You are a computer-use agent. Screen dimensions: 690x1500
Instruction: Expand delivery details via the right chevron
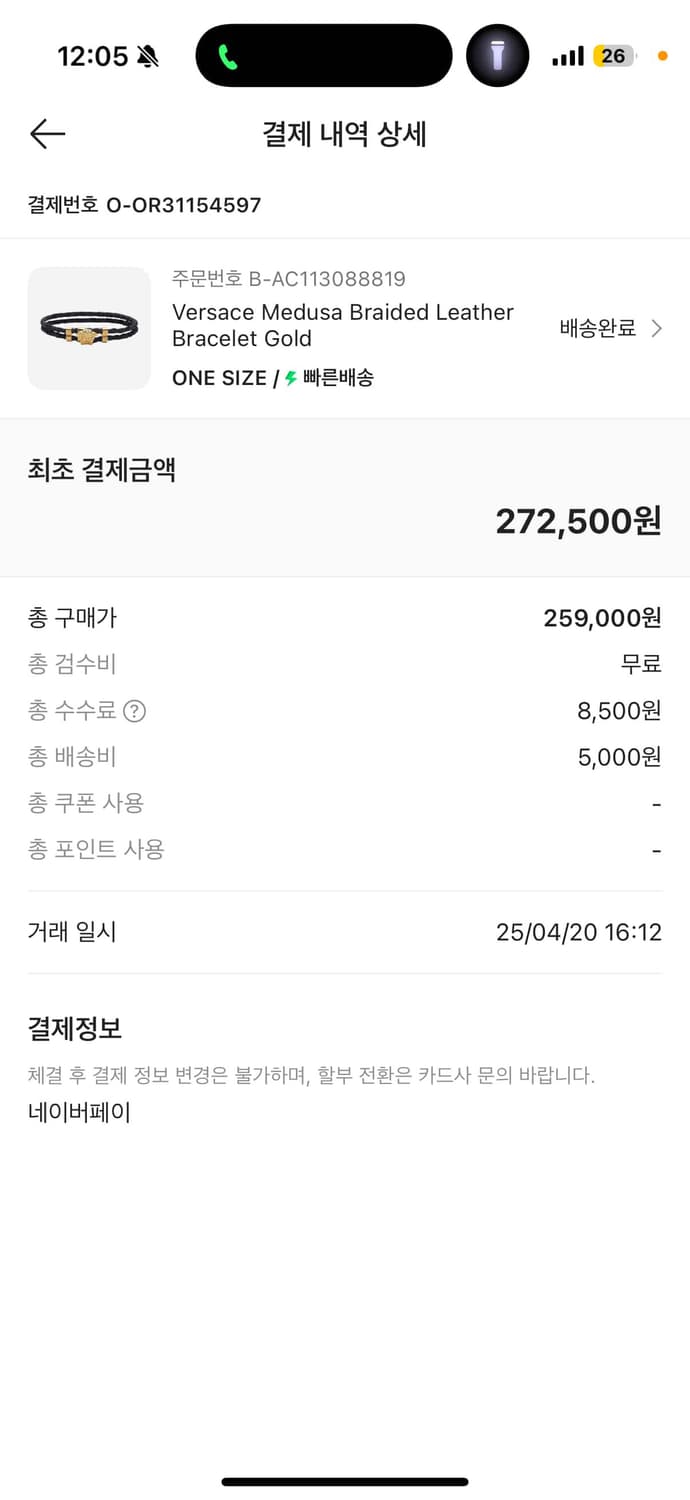(657, 328)
